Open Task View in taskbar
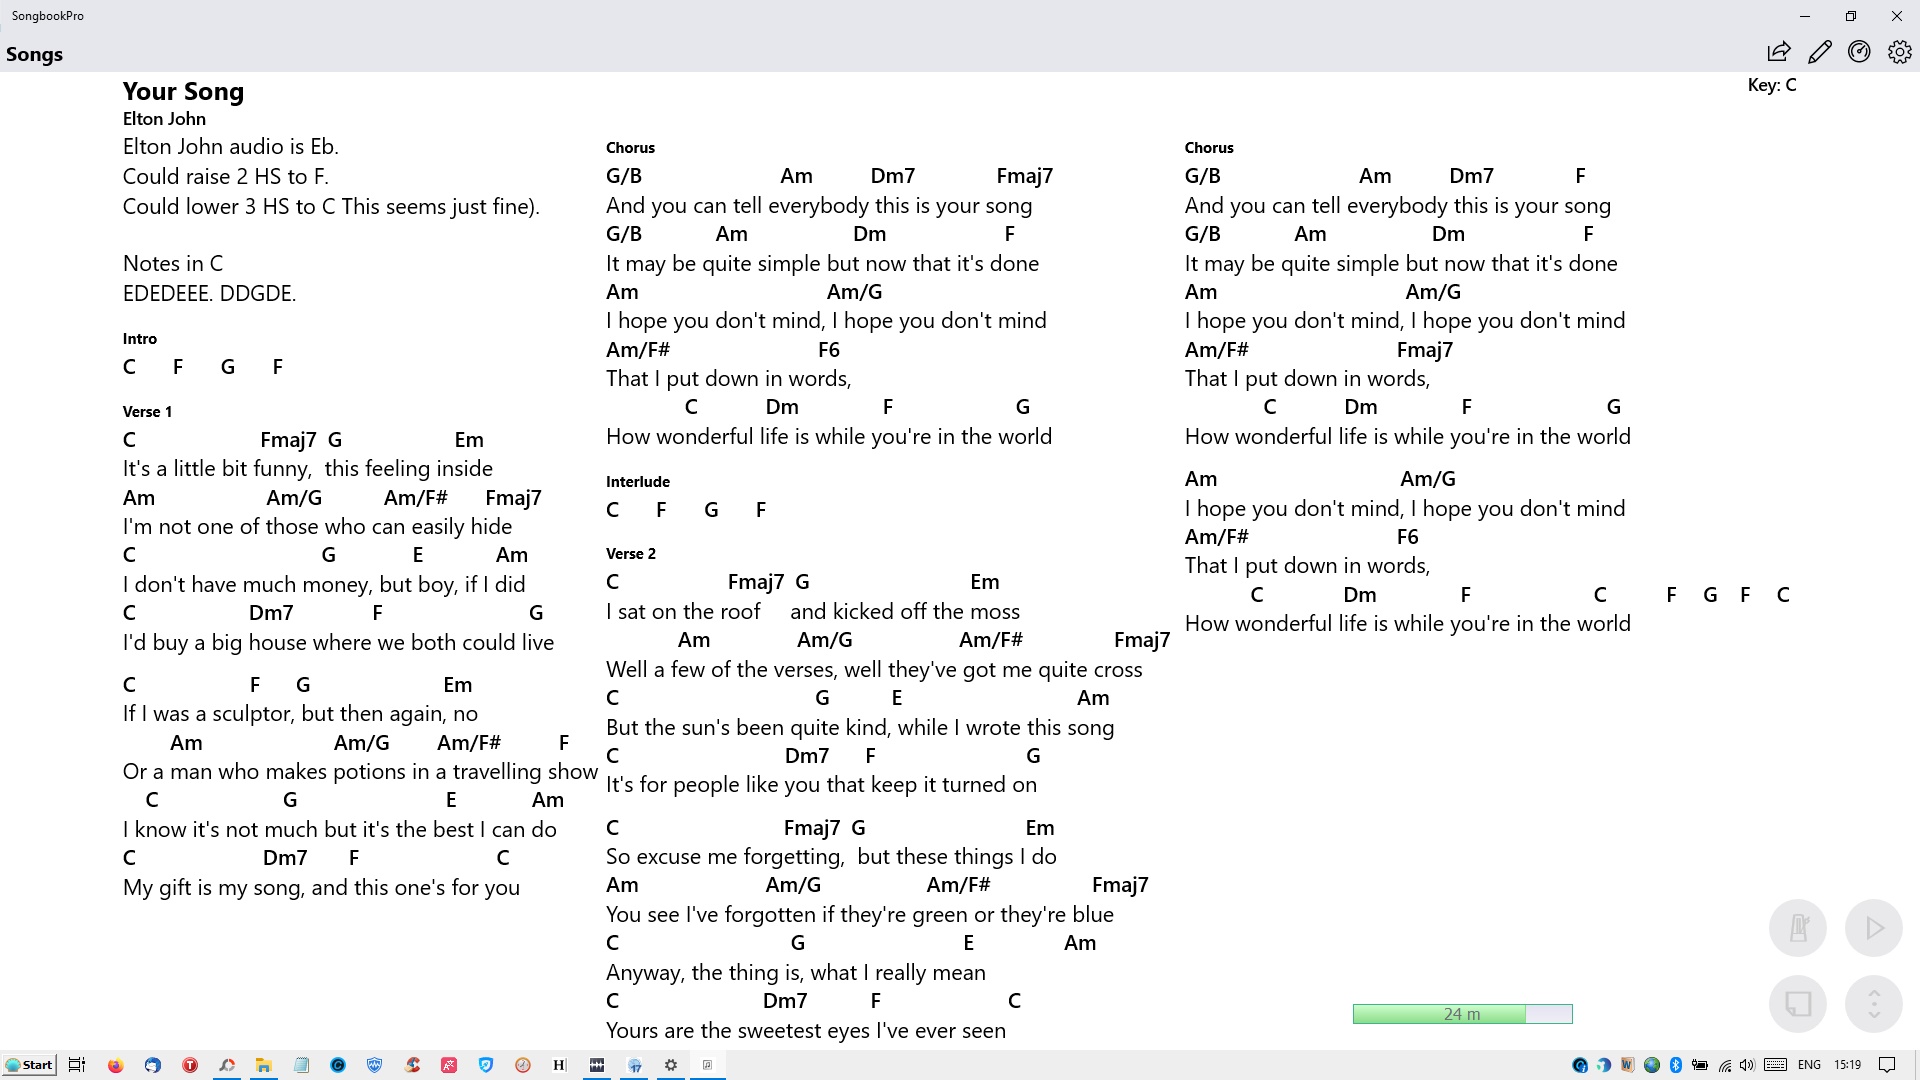This screenshot has width=1920, height=1080. point(77,1065)
